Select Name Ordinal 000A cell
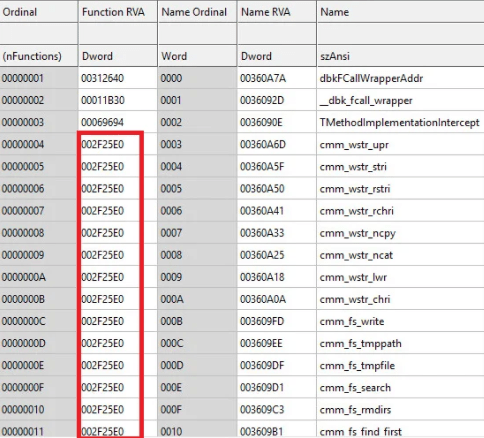Image resolution: width=484 pixels, height=438 pixels. (x=197, y=299)
